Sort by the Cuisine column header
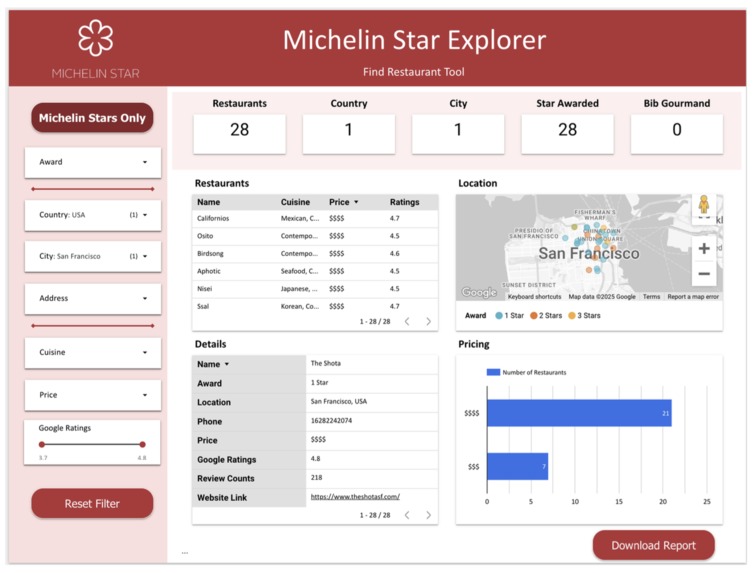The image size is (755, 573). click(x=295, y=202)
